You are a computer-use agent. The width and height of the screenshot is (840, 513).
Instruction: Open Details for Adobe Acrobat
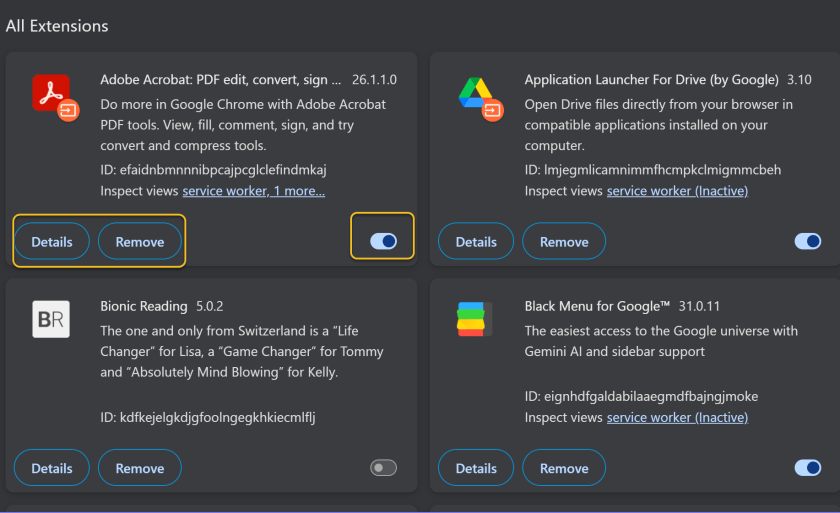pyautogui.click(x=52, y=242)
